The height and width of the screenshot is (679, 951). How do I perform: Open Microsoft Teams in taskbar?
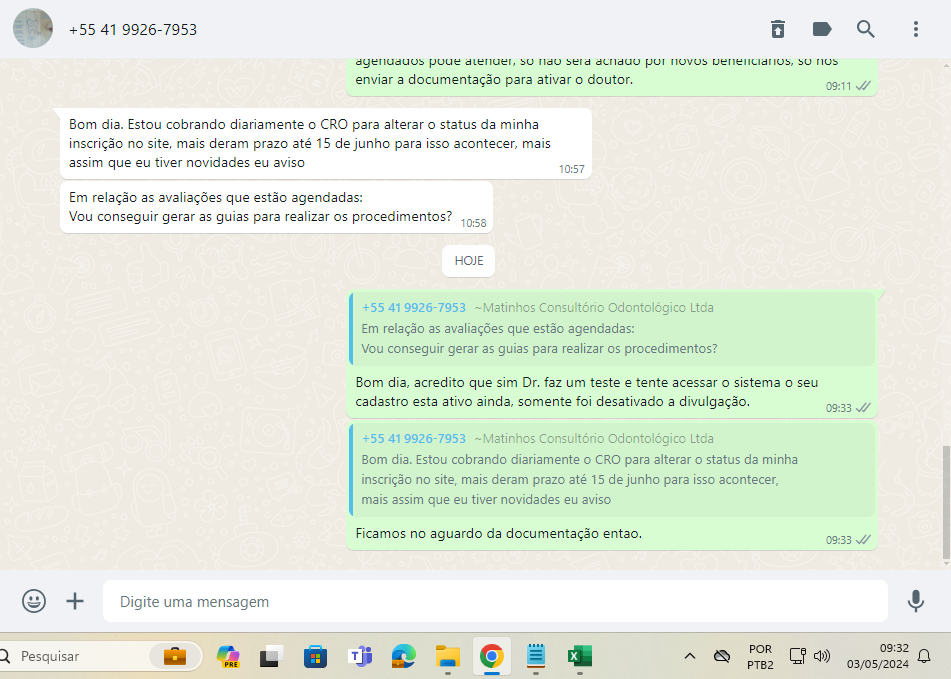359,657
